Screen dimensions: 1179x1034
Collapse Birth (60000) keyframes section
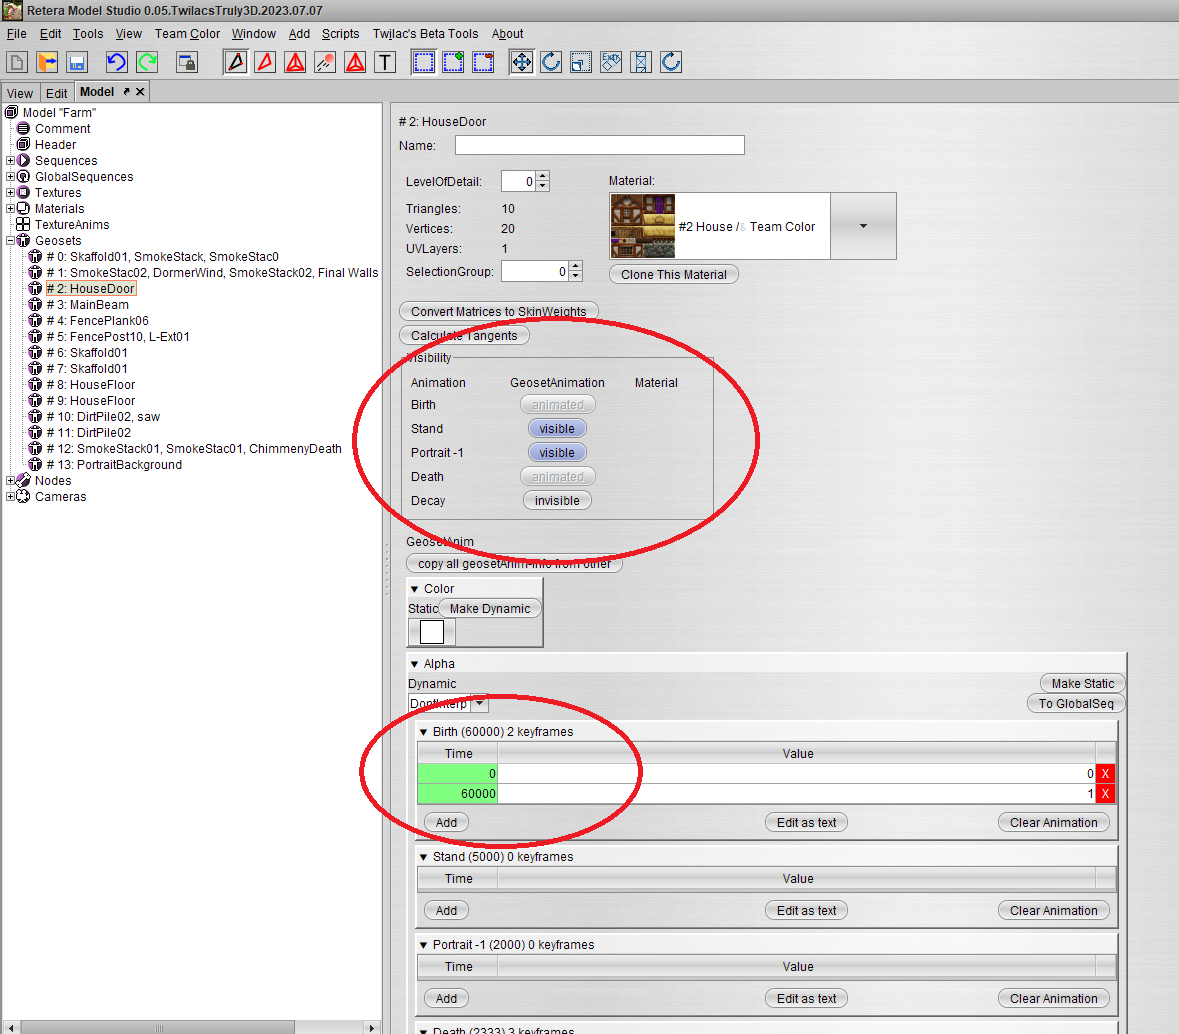423,732
